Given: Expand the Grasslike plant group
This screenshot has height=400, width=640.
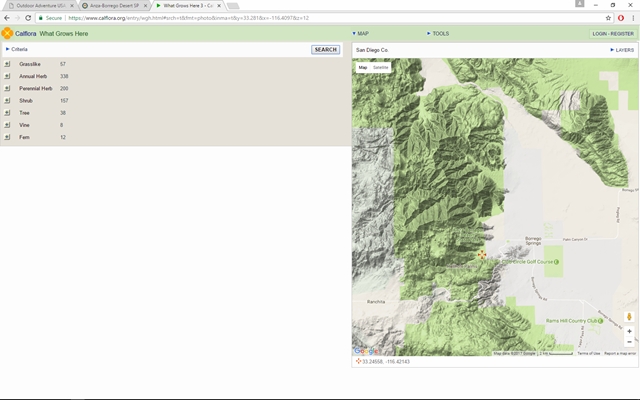Looking at the screenshot, I should pos(7,64).
